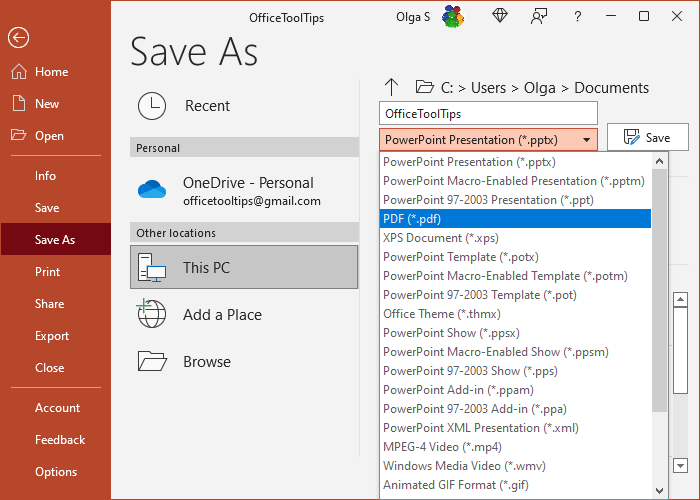Image resolution: width=700 pixels, height=500 pixels.
Task: Click the Open folder icon in sidebar
Action: [19, 135]
